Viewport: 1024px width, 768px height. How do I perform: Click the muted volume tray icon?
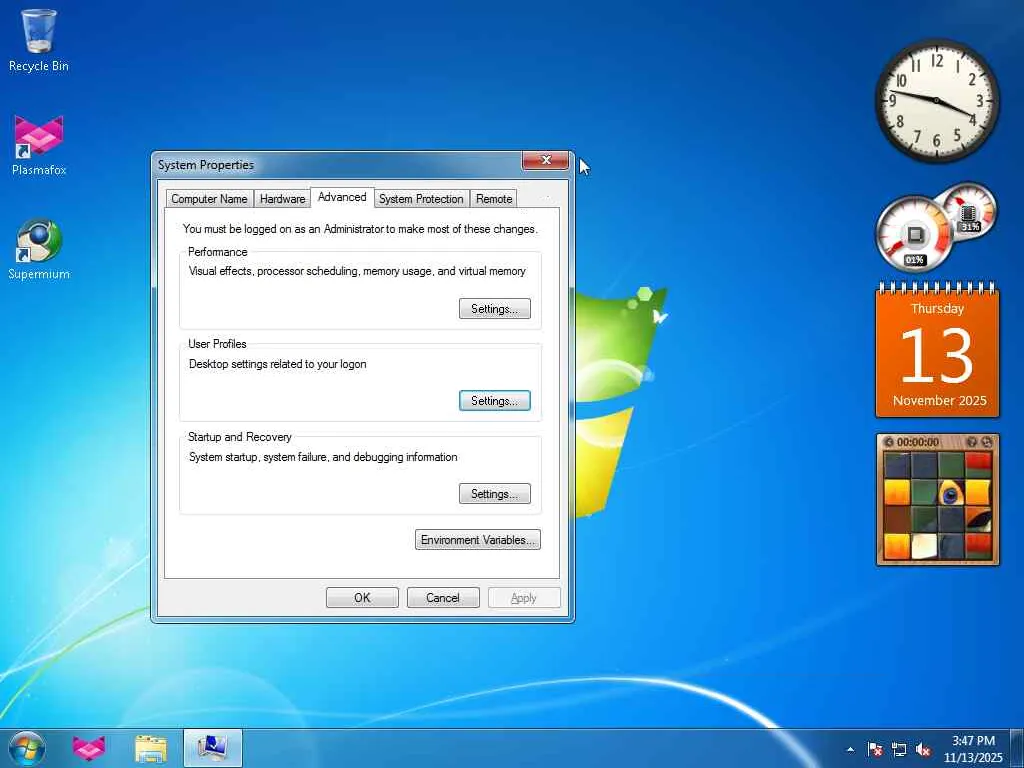pos(923,749)
